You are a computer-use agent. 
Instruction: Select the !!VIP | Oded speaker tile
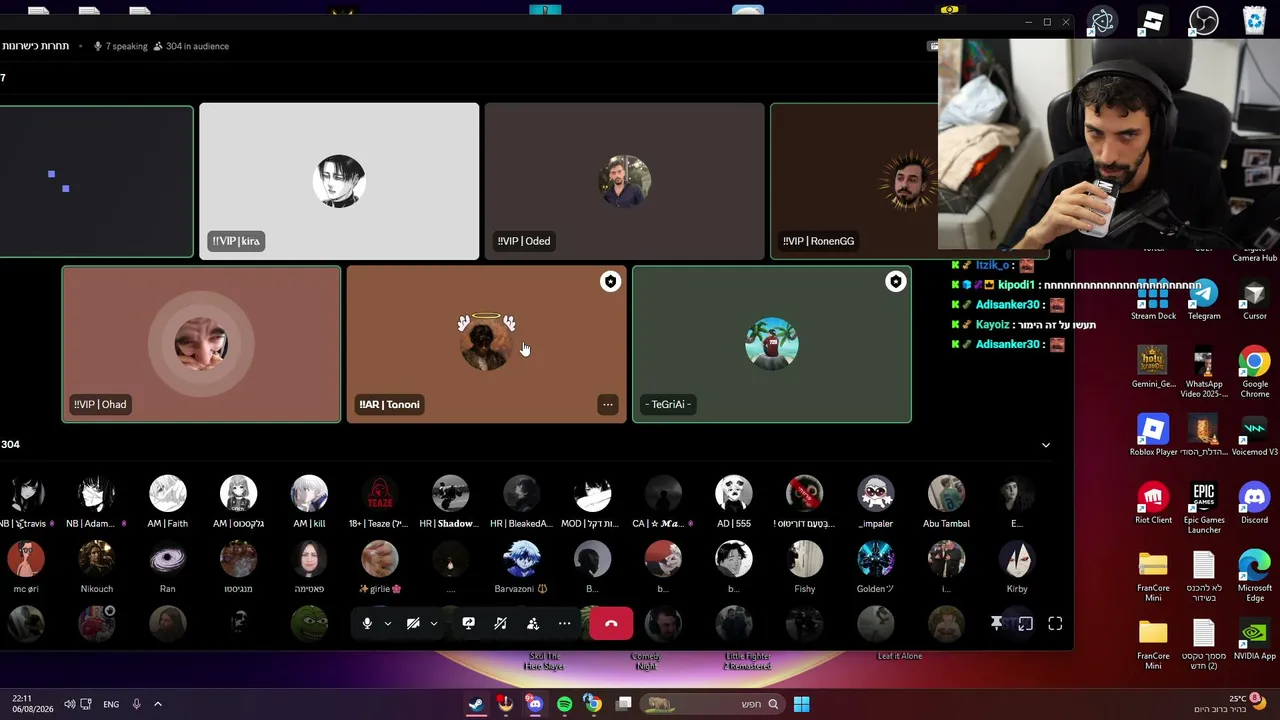tap(624, 182)
